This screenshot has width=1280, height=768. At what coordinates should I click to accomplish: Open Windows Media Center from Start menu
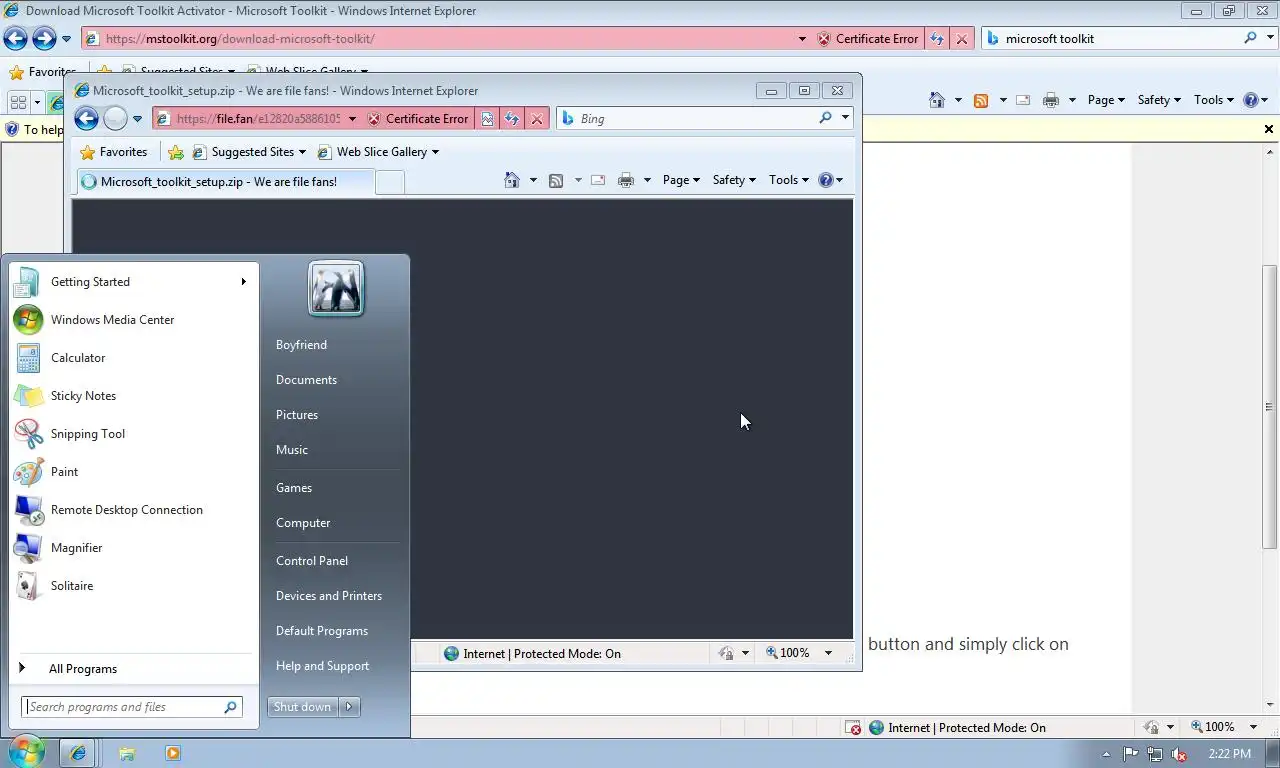coord(112,320)
